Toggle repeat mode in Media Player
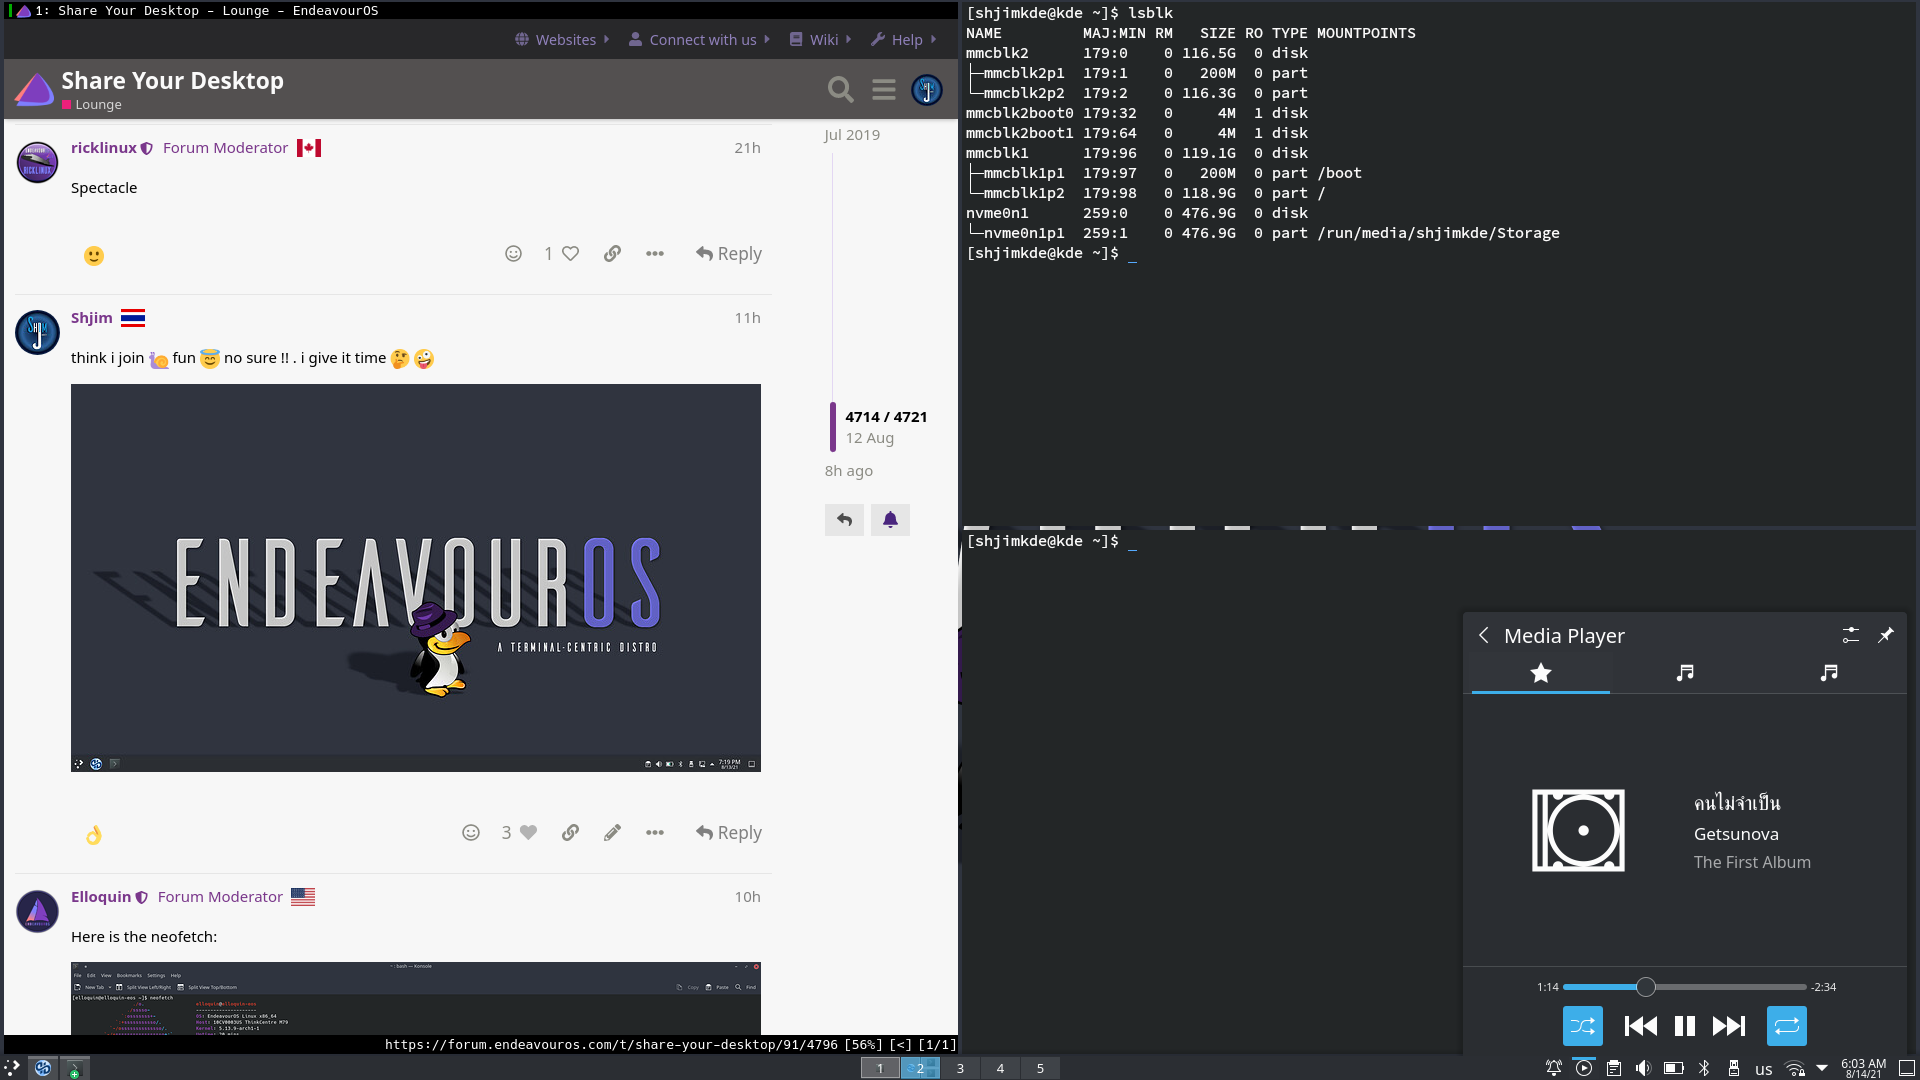 point(1786,1026)
